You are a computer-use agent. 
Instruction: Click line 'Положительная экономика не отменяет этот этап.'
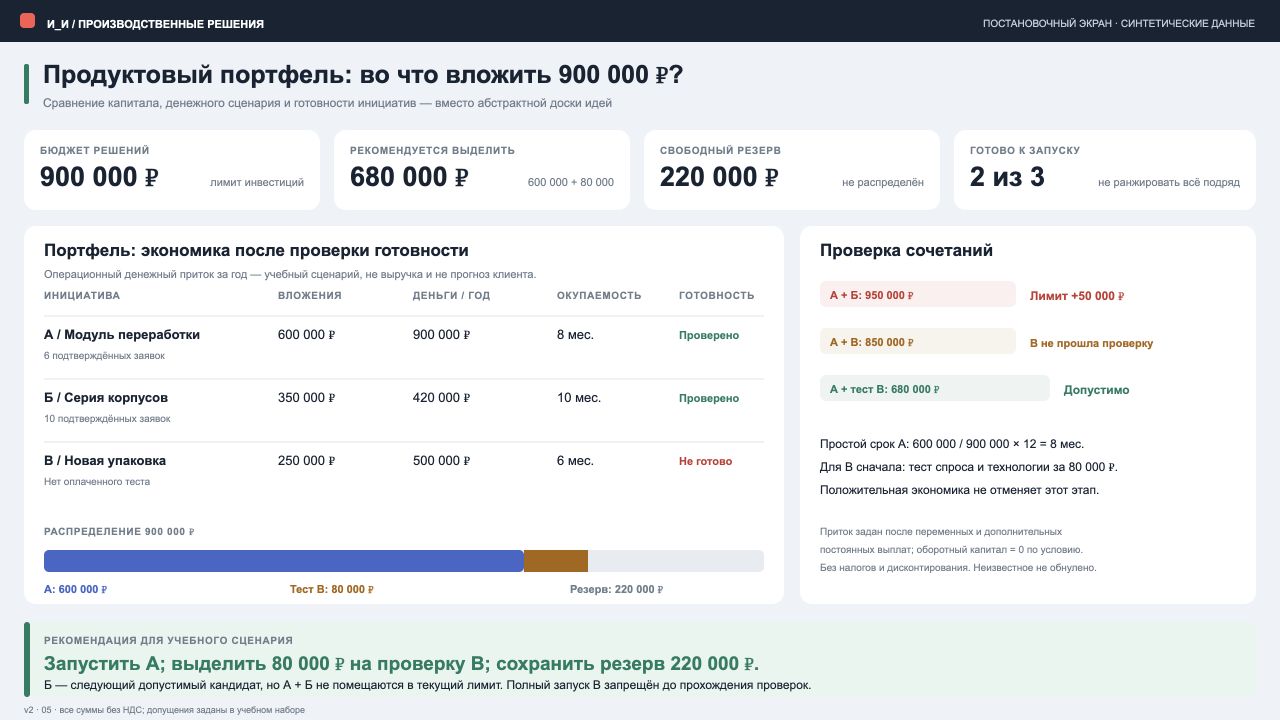[959, 490]
